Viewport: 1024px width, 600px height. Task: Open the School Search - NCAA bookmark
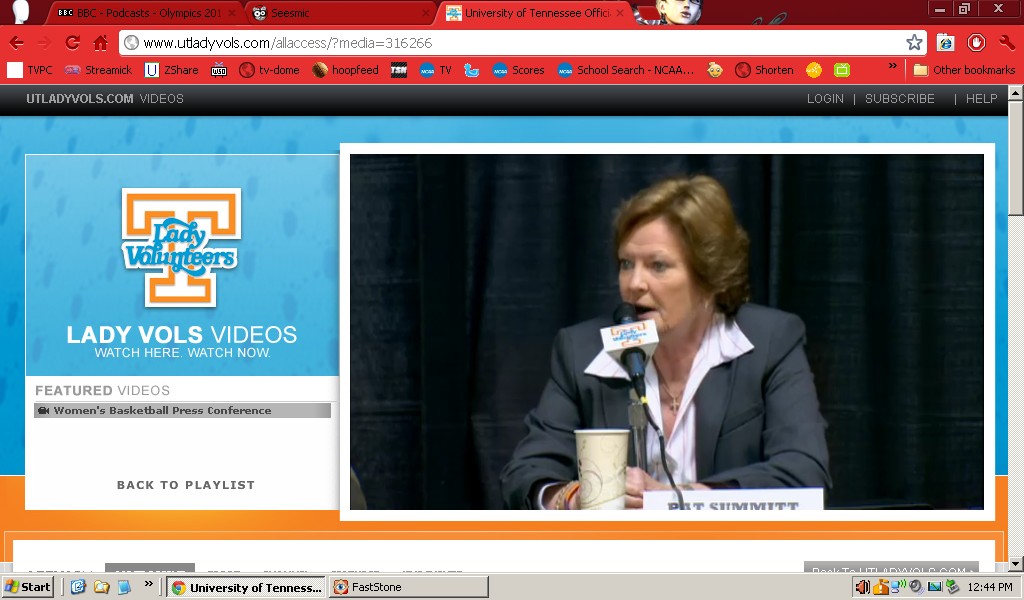point(626,70)
